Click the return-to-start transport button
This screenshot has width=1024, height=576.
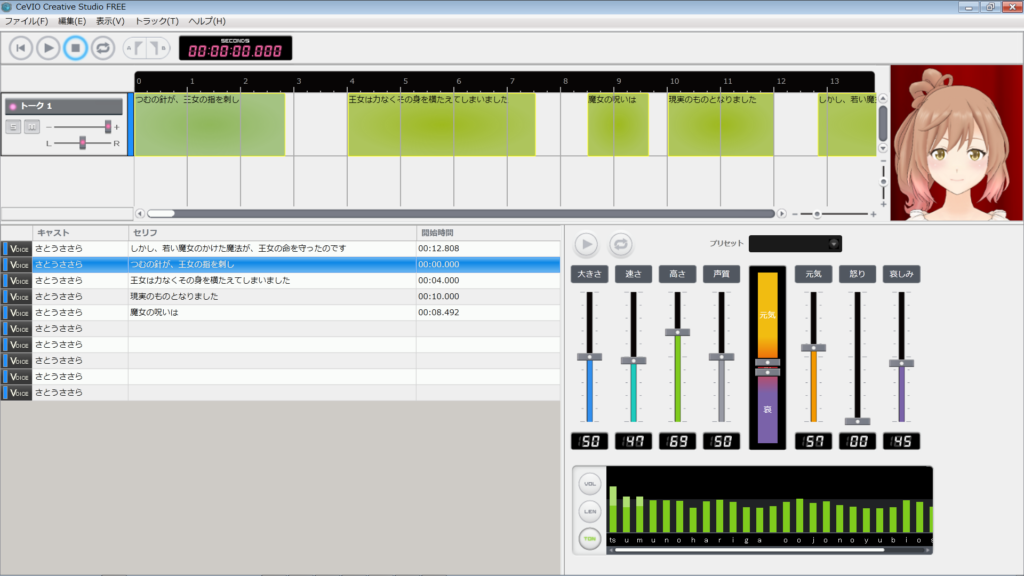(x=21, y=48)
